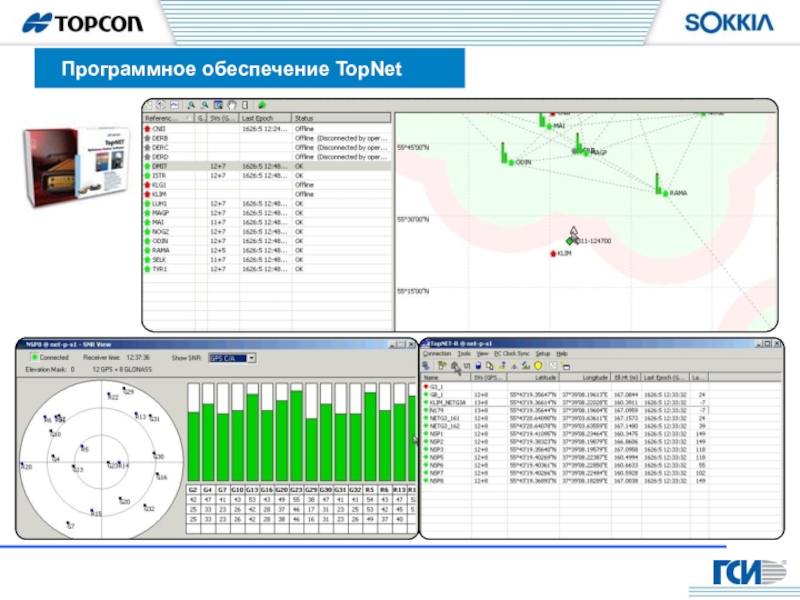This screenshot has width=800, height=600.
Task: Click the red KLIM station marker on map
Action: [552, 254]
